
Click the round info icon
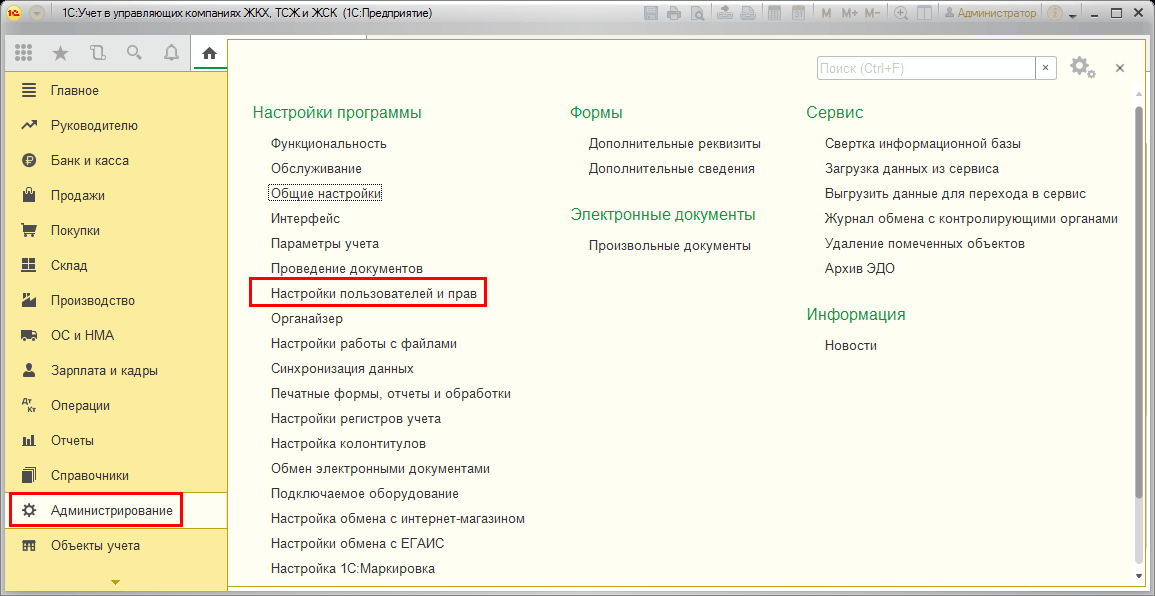pos(1054,13)
